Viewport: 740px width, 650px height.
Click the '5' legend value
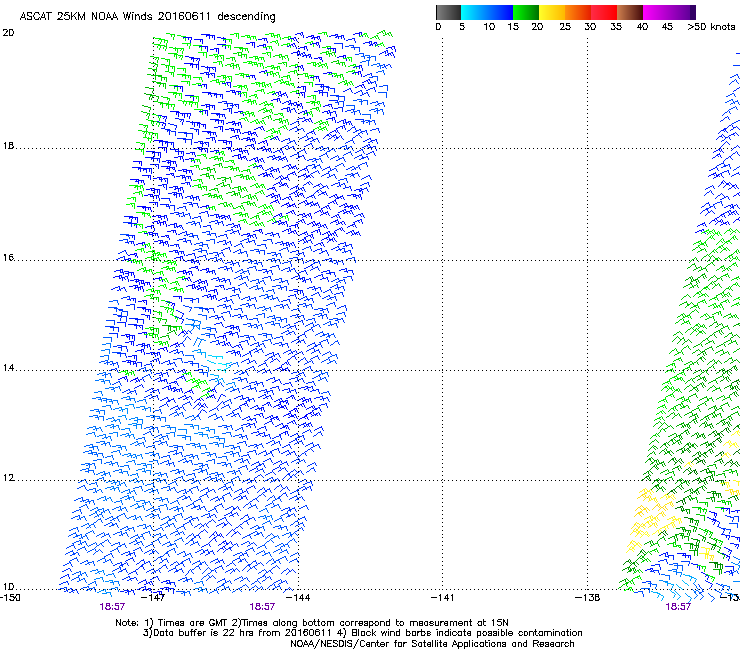pyautogui.click(x=462, y=27)
